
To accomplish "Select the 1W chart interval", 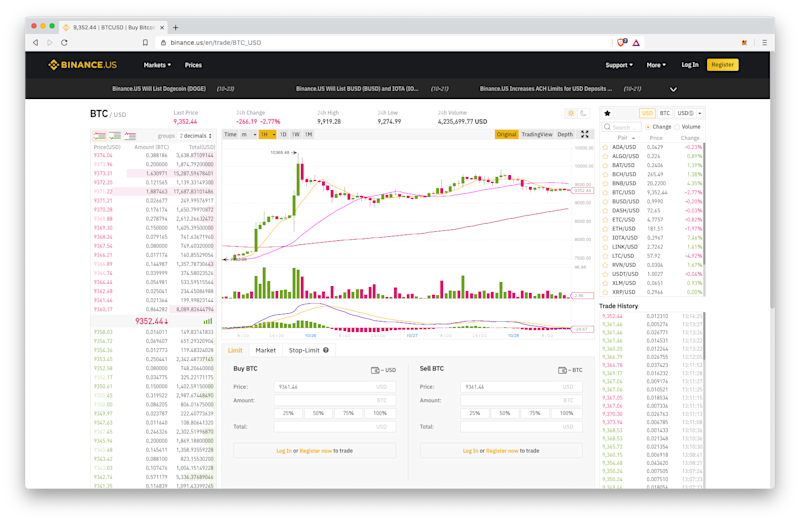I will click(296, 134).
